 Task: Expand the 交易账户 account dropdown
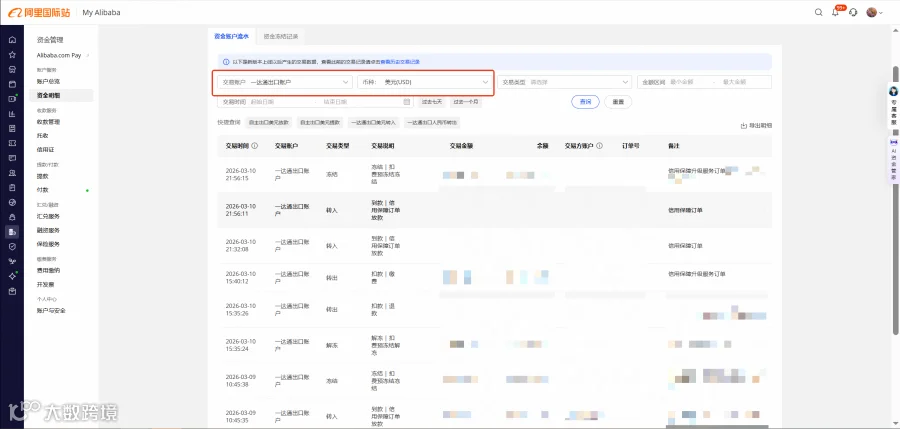click(x=285, y=82)
